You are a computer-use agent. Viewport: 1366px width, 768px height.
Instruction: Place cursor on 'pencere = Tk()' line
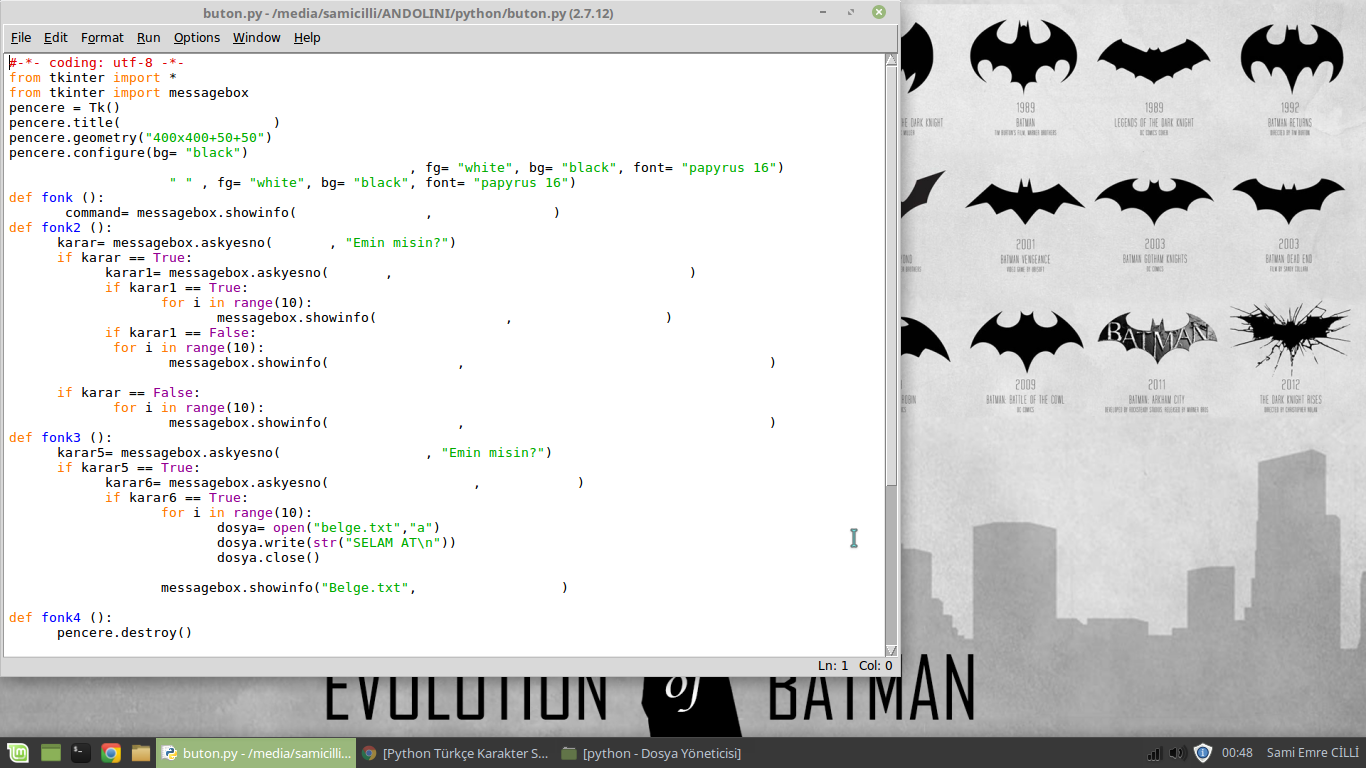[64, 107]
